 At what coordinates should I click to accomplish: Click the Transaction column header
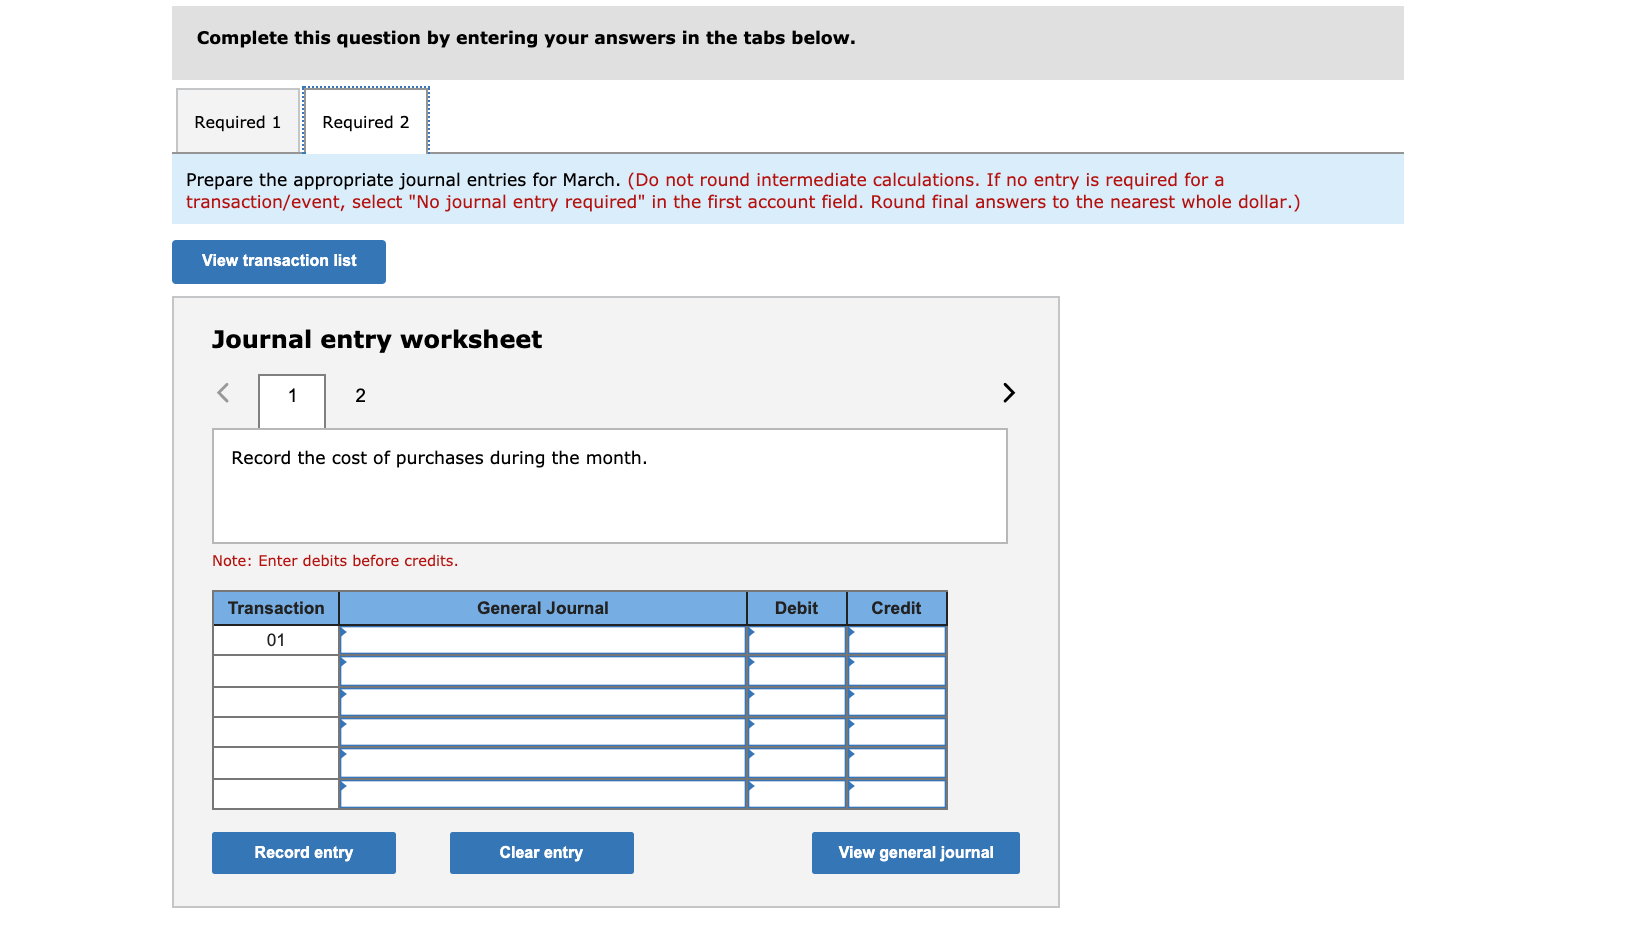pos(276,608)
